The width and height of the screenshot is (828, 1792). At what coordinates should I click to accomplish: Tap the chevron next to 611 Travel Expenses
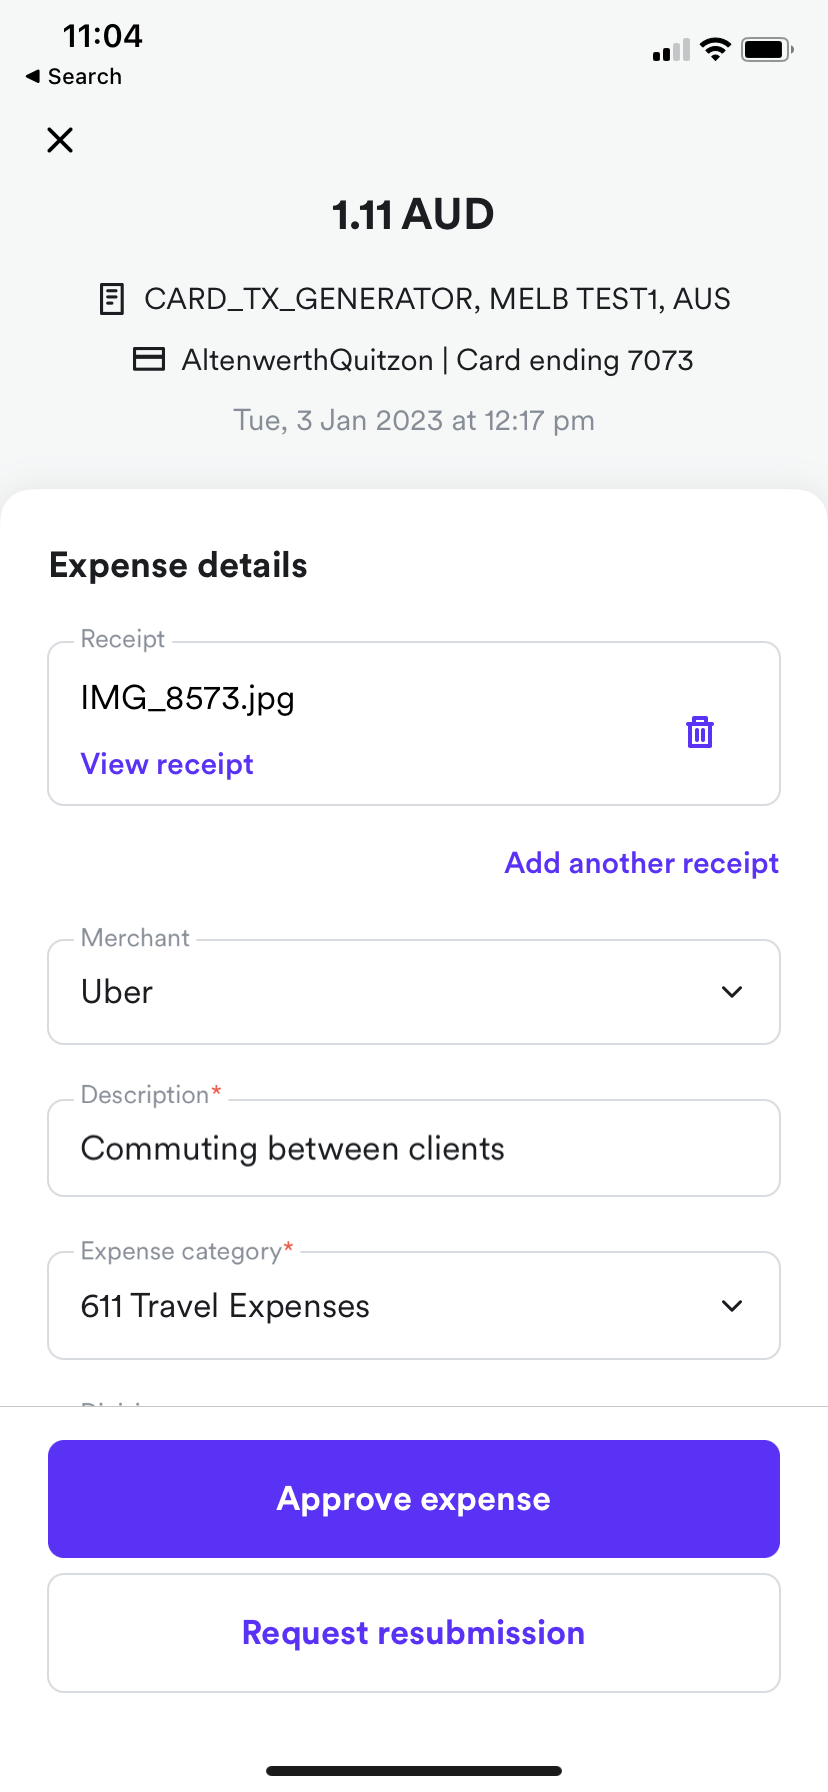pos(732,1306)
